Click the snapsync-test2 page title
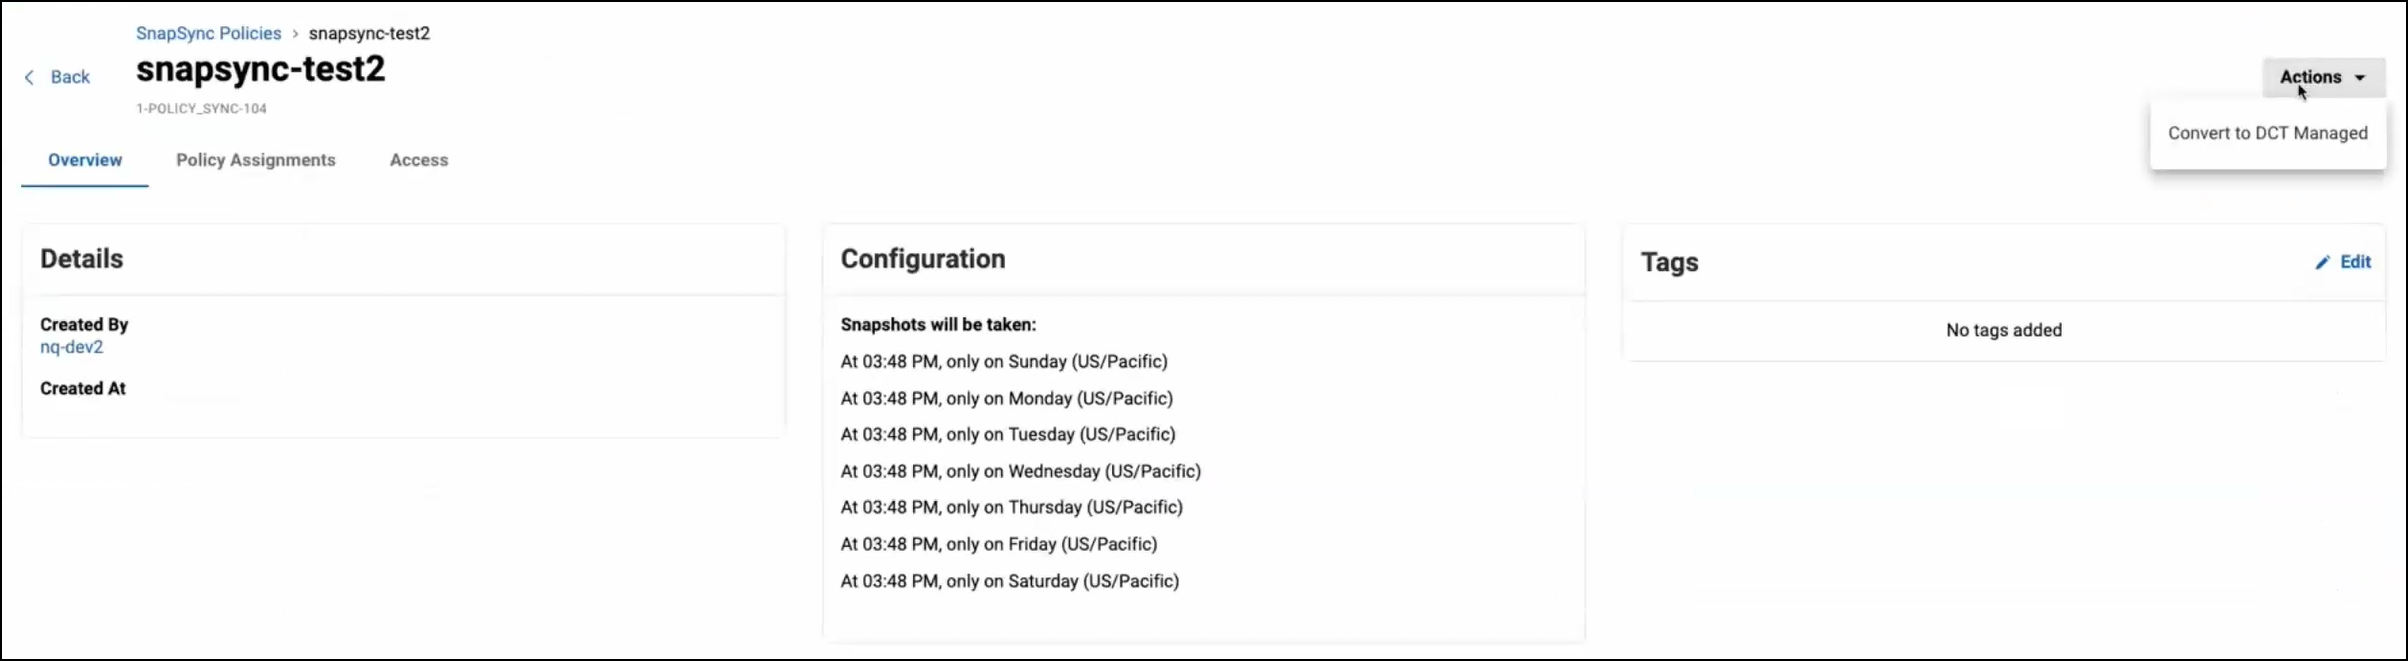 (x=260, y=69)
